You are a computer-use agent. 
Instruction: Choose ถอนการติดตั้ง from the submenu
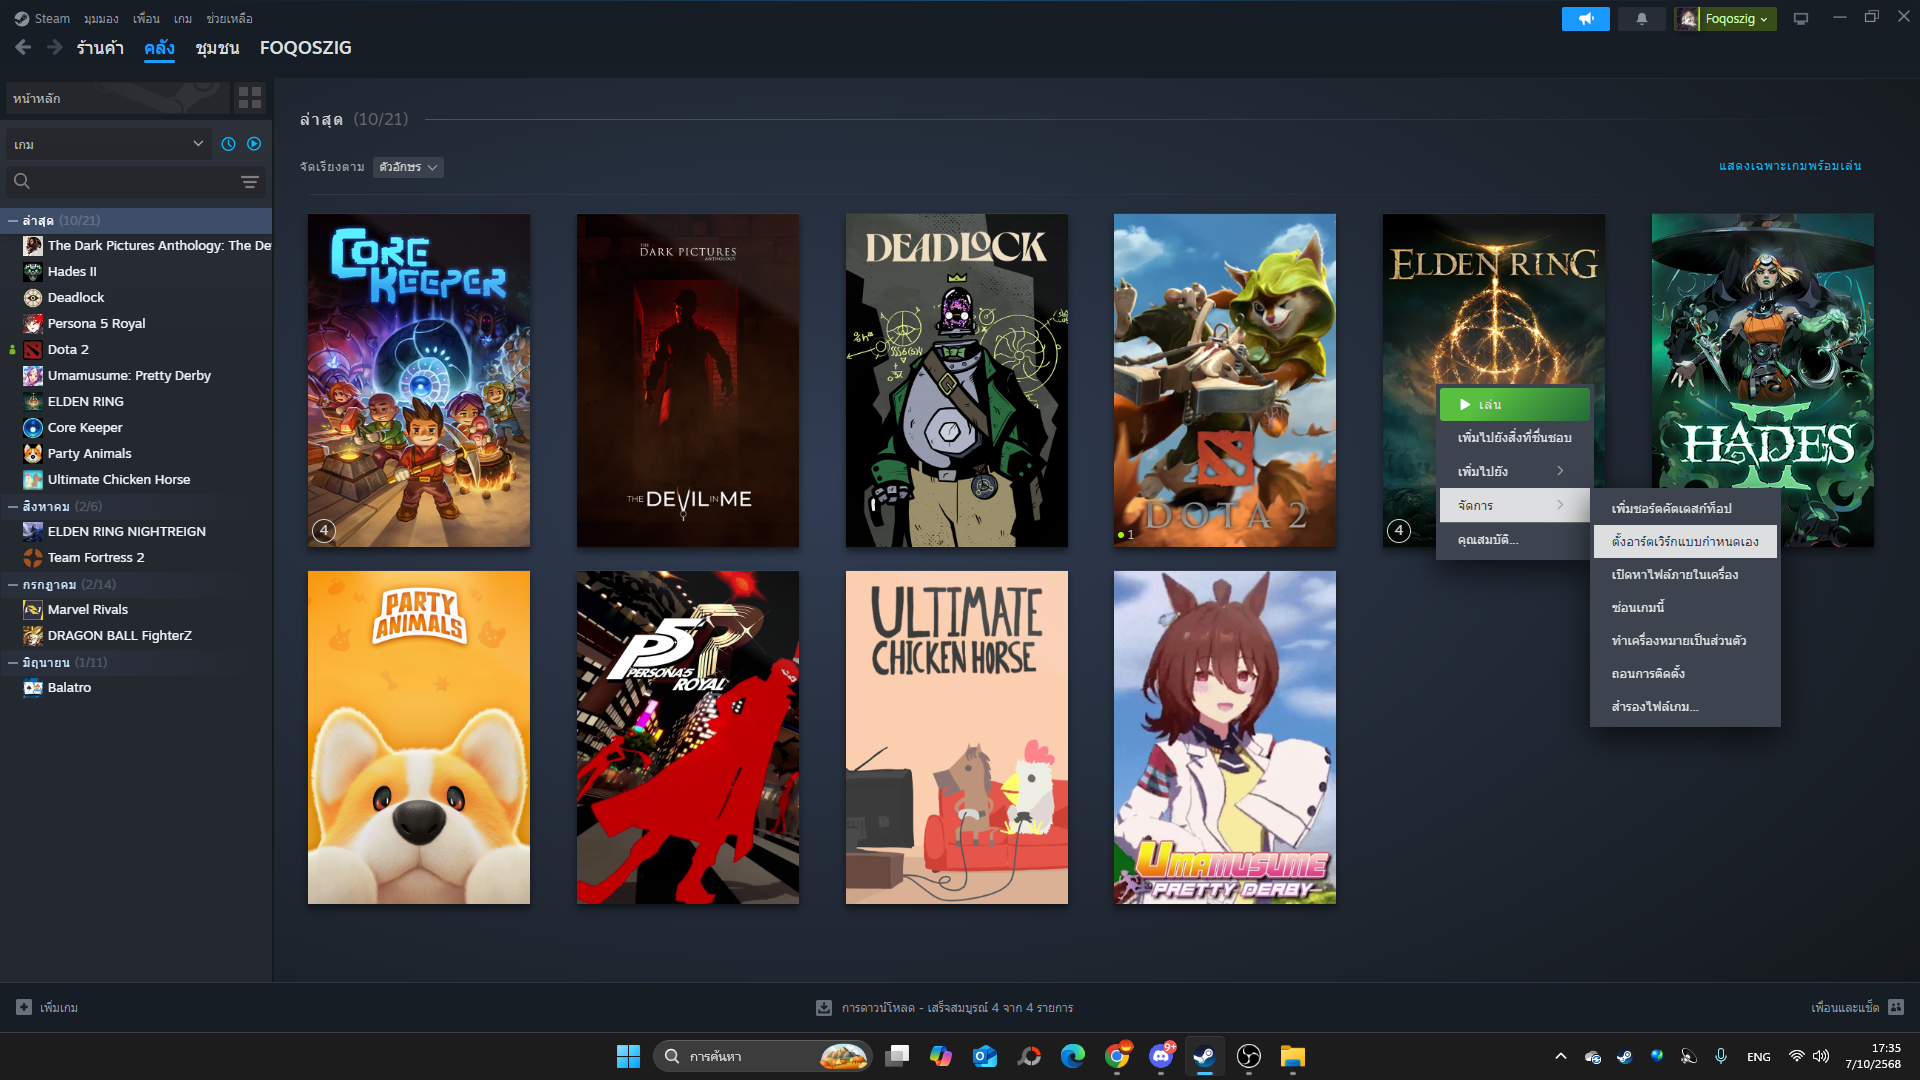click(x=1648, y=673)
